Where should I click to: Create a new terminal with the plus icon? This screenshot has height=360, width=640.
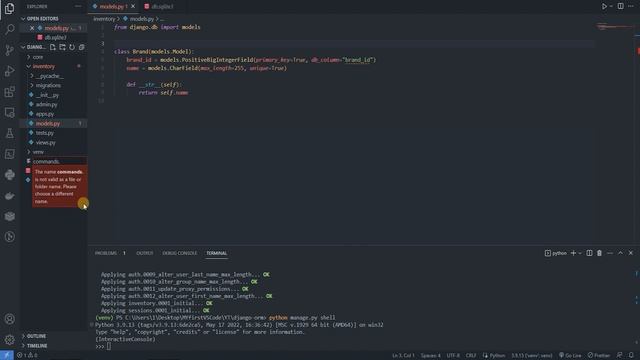(573, 253)
